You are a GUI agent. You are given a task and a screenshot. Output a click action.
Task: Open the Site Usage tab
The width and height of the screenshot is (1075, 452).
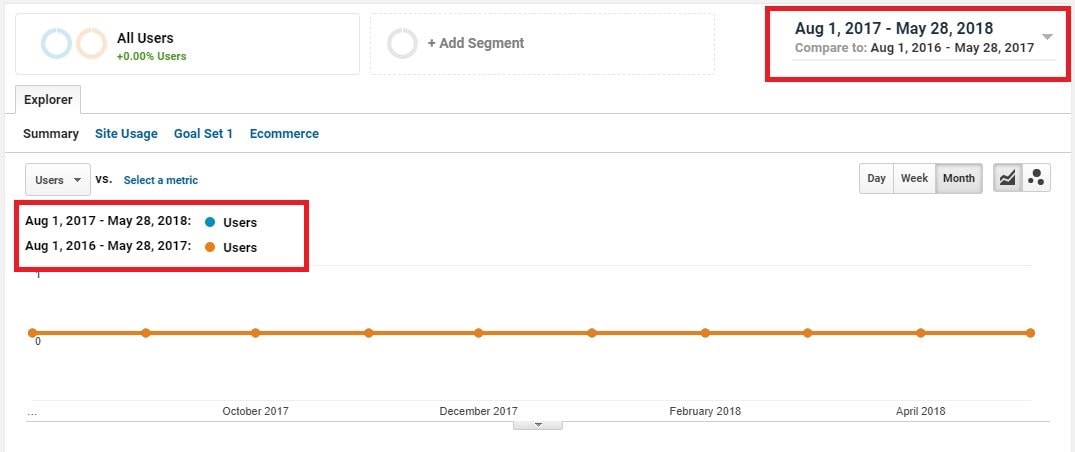click(x=126, y=134)
